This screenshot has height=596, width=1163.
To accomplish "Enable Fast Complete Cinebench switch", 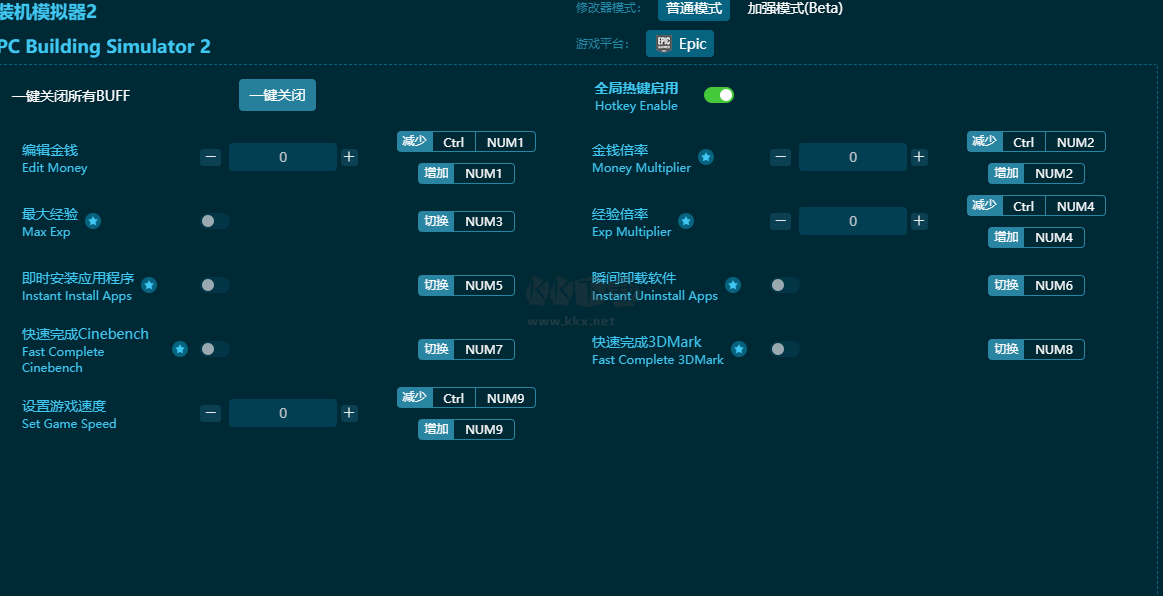I will click(215, 349).
